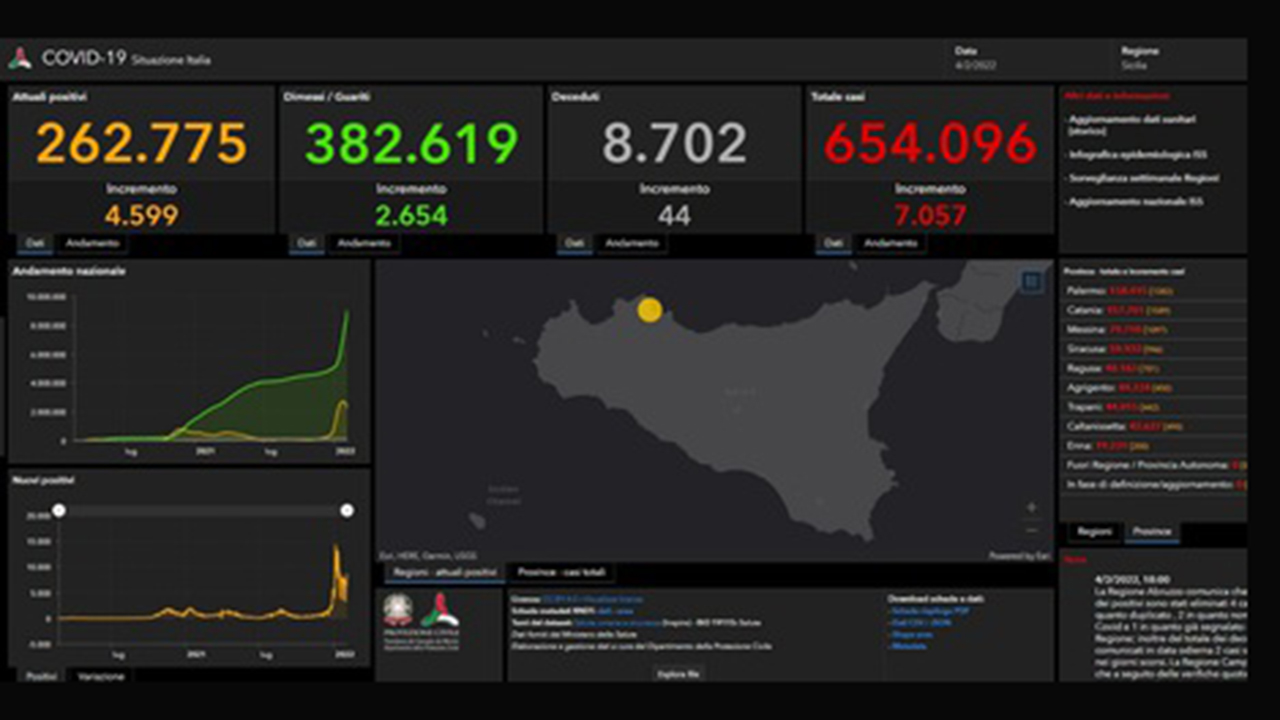Click the Protezione Civile logo in header
1280x720 pixels.
[20, 59]
